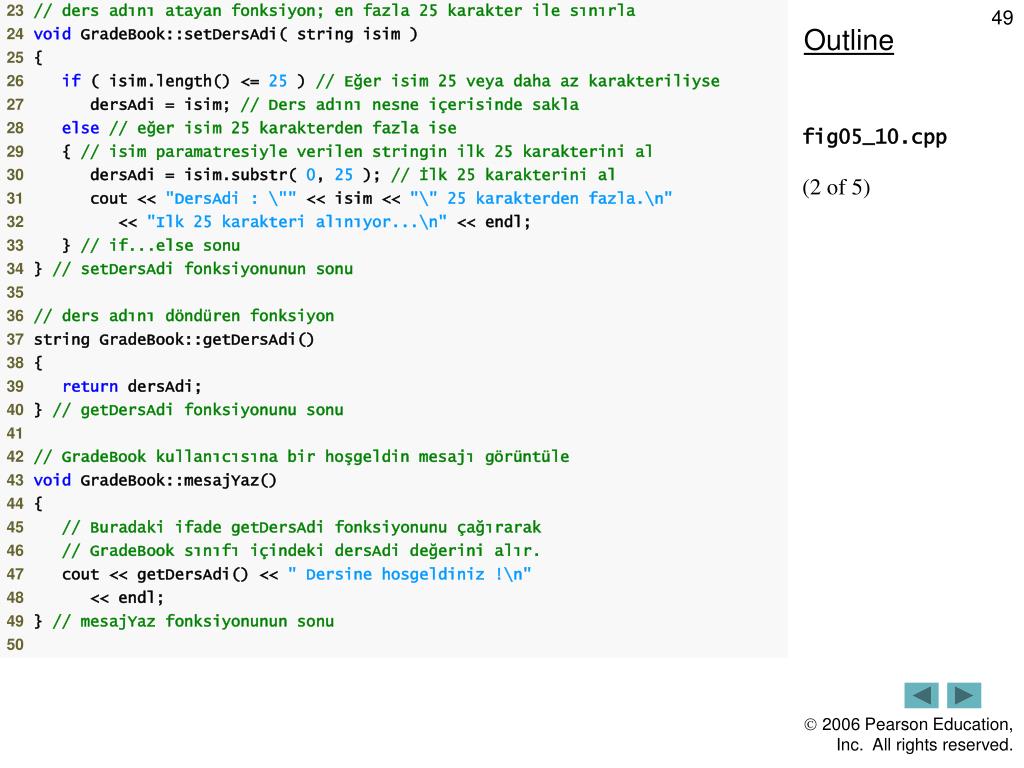Go to the next slide arrow
This screenshot has width=1024, height=768.
pyautogui.click(x=964, y=695)
